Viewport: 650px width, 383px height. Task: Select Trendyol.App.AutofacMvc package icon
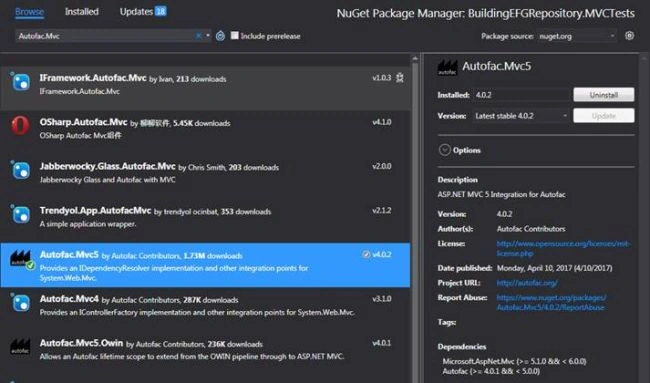tap(20, 214)
